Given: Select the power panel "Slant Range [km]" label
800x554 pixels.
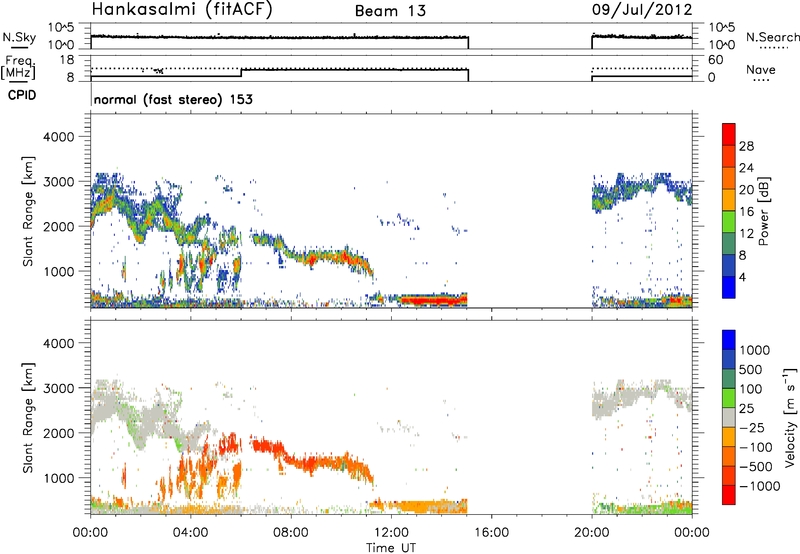Looking at the screenshot, I should point(28,211).
